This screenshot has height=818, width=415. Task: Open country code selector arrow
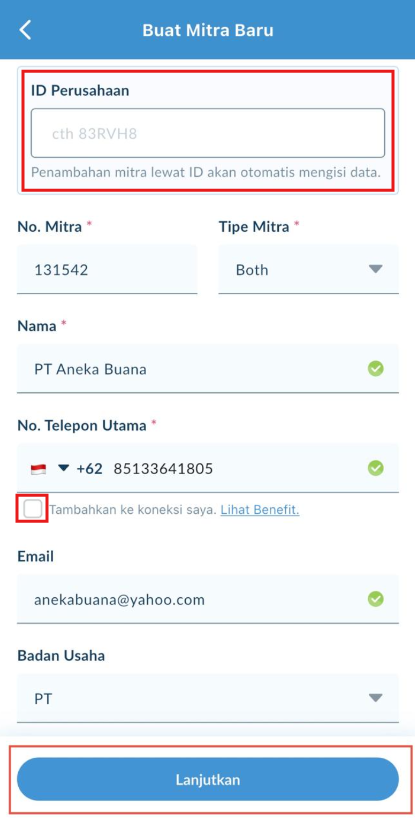[63, 468]
